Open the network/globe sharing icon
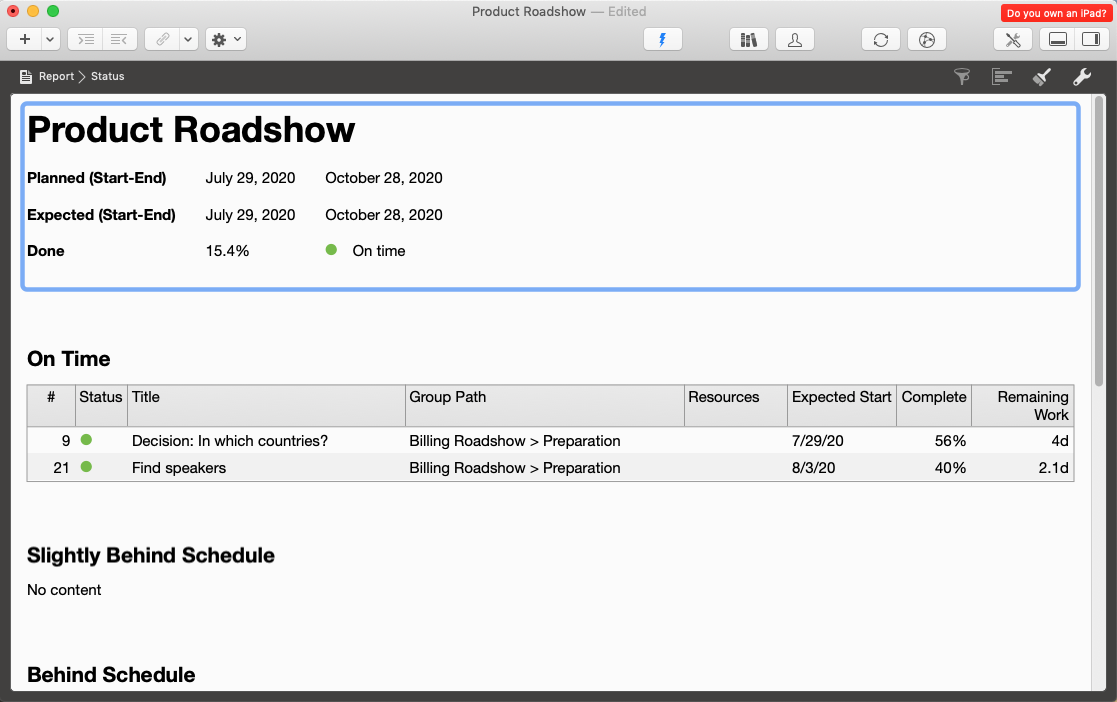The width and height of the screenshot is (1117, 702). [x=926, y=39]
